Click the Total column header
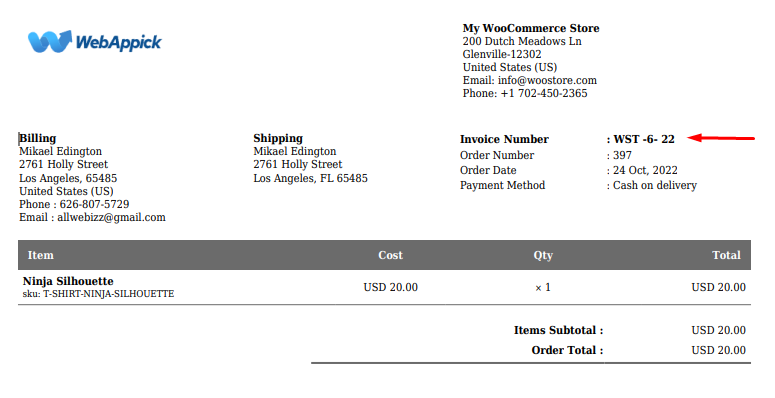The image size is (775, 398). 726,256
